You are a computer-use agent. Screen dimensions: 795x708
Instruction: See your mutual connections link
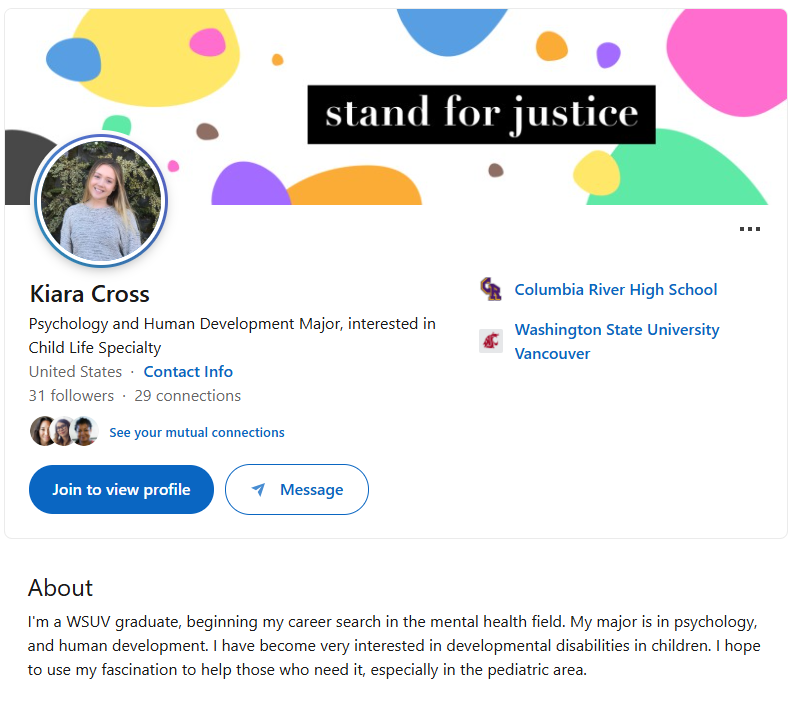[x=197, y=433]
